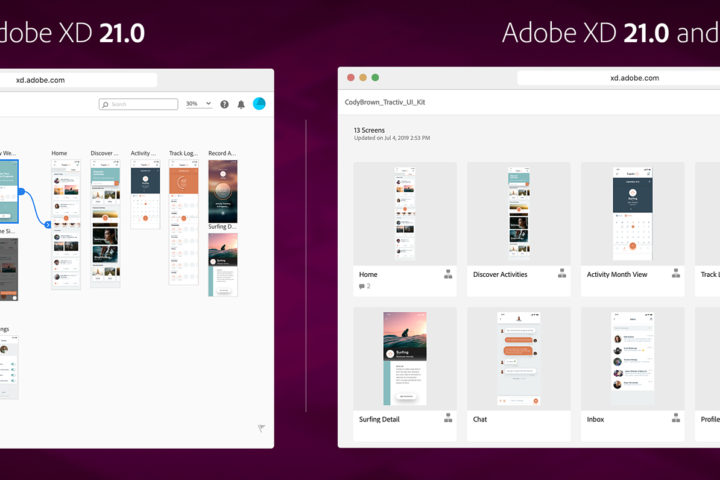The width and height of the screenshot is (720, 480).
Task: Close right browser window with red button
Action: [x=351, y=78]
